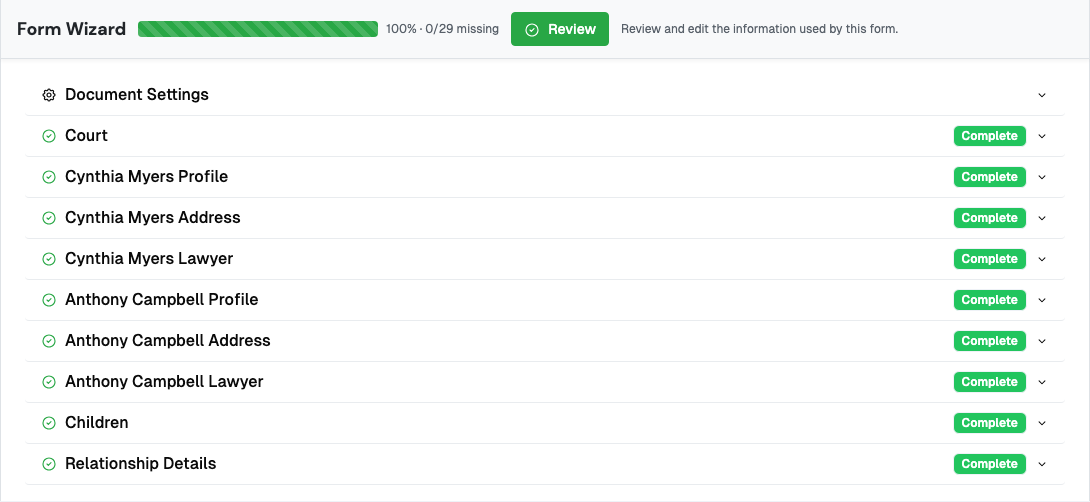Click Complete badge for Cynthia Myers Lawyer
The height and width of the screenshot is (502, 1090).
[989, 259]
